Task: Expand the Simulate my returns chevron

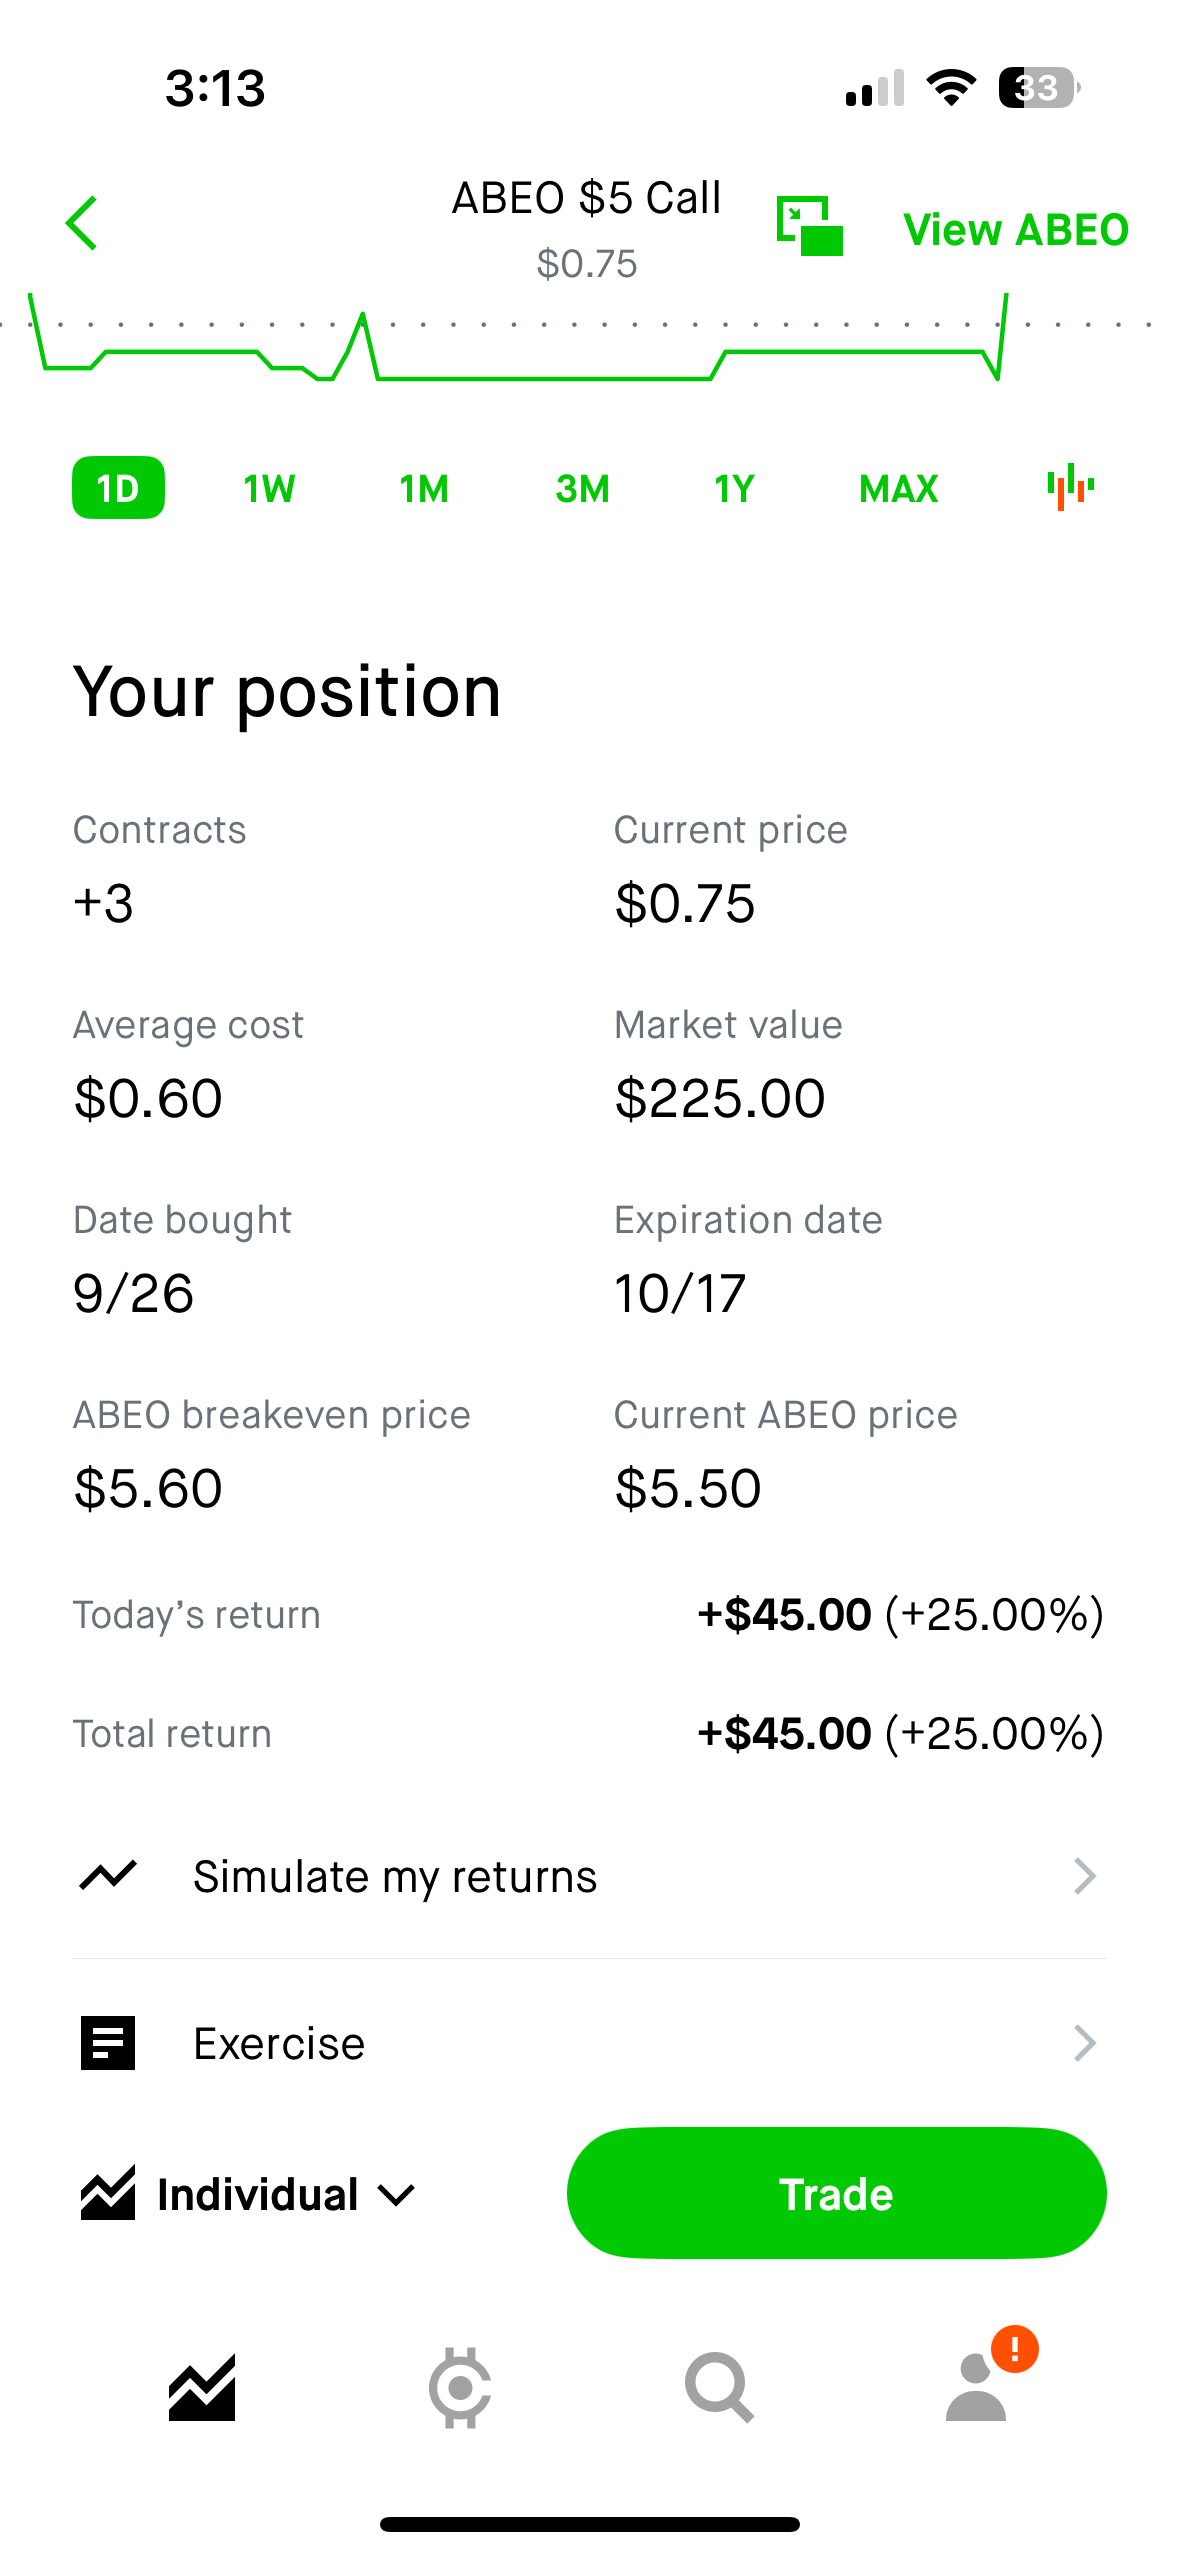Action: pyautogui.click(x=1085, y=1876)
